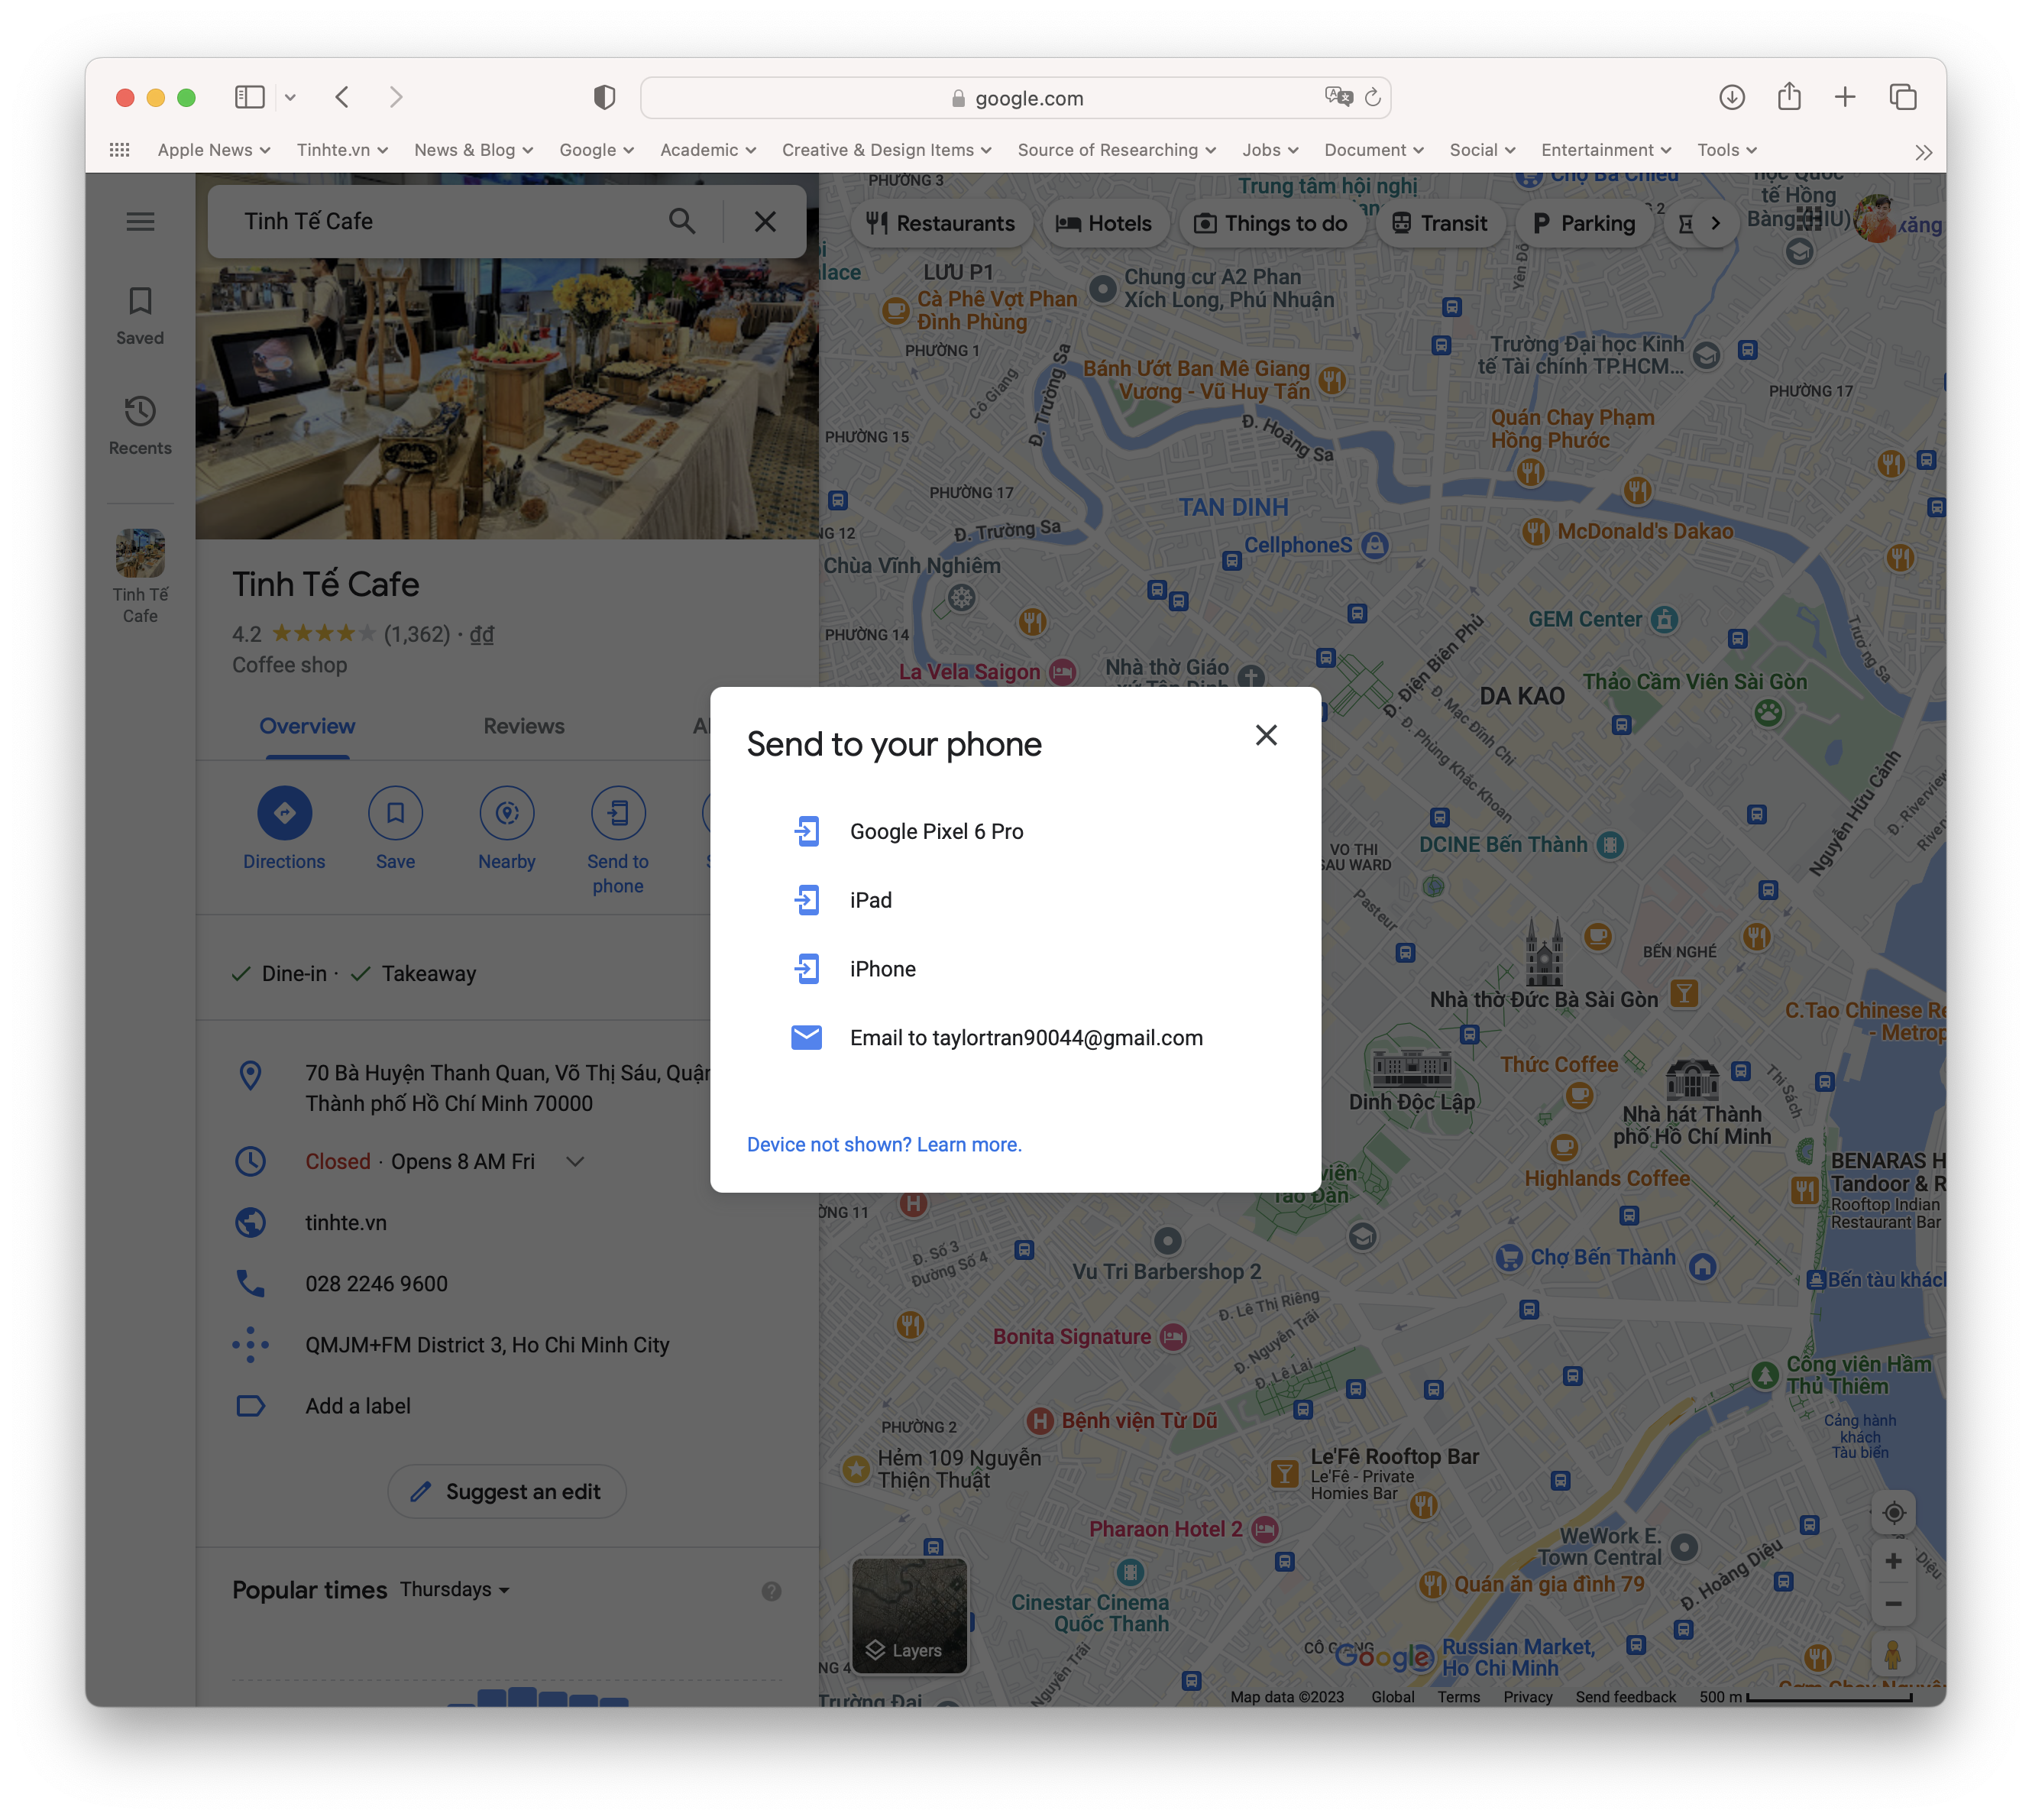Click the Save bookmark icon
Image resolution: width=2032 pixels, height=1820 pixels.
[396, 813]
